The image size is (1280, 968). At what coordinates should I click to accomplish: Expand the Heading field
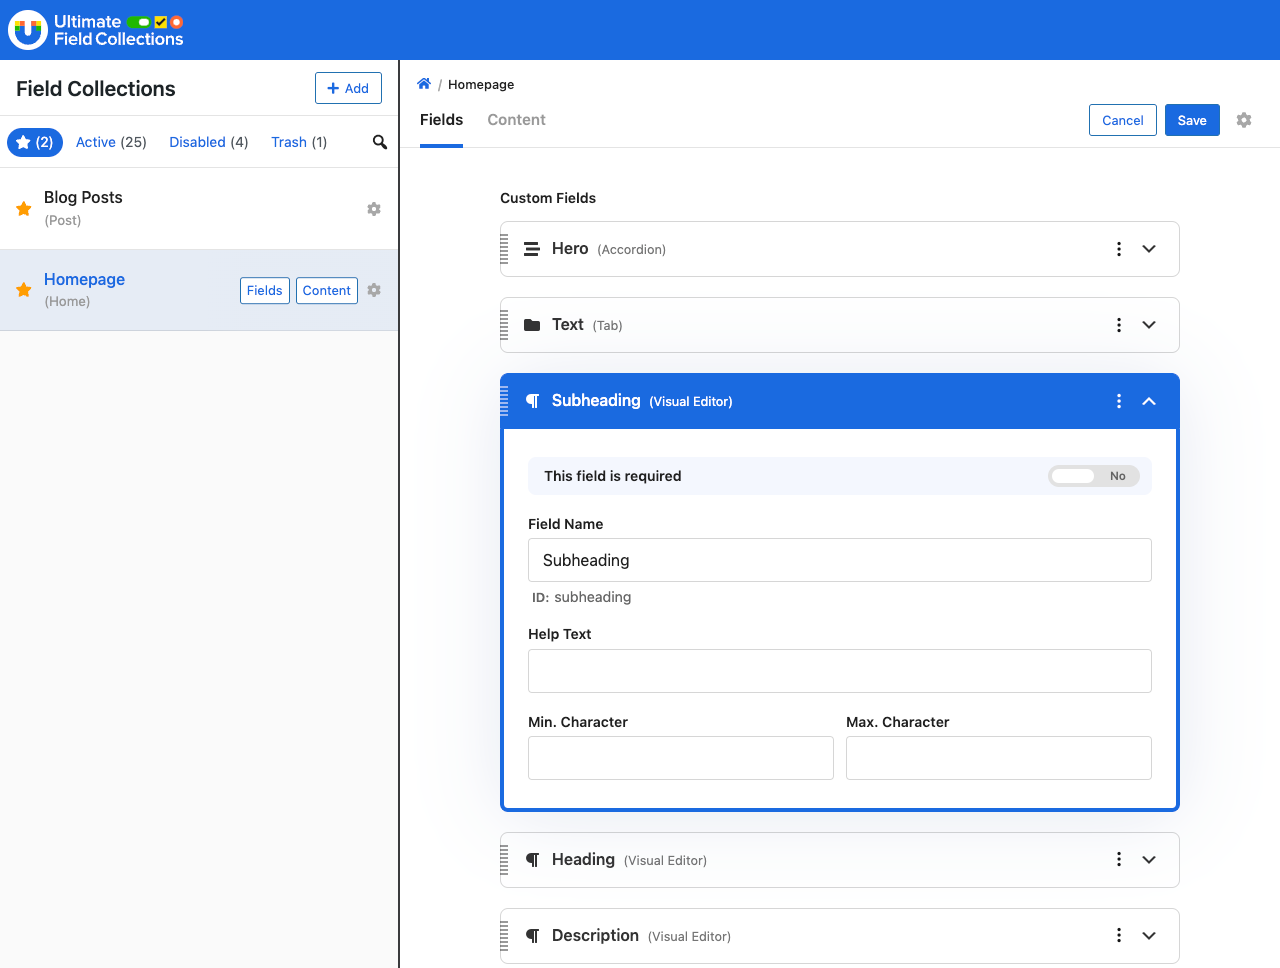click(1149, 860)
